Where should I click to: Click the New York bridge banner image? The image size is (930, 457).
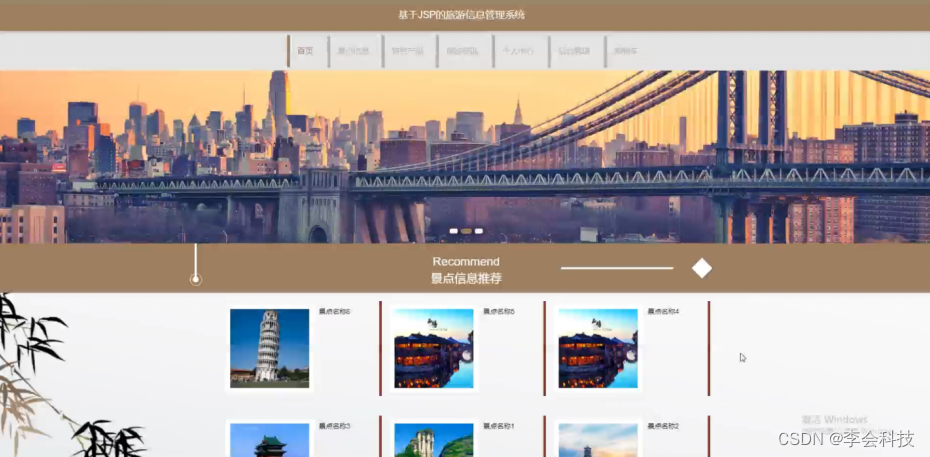(465, 156)
